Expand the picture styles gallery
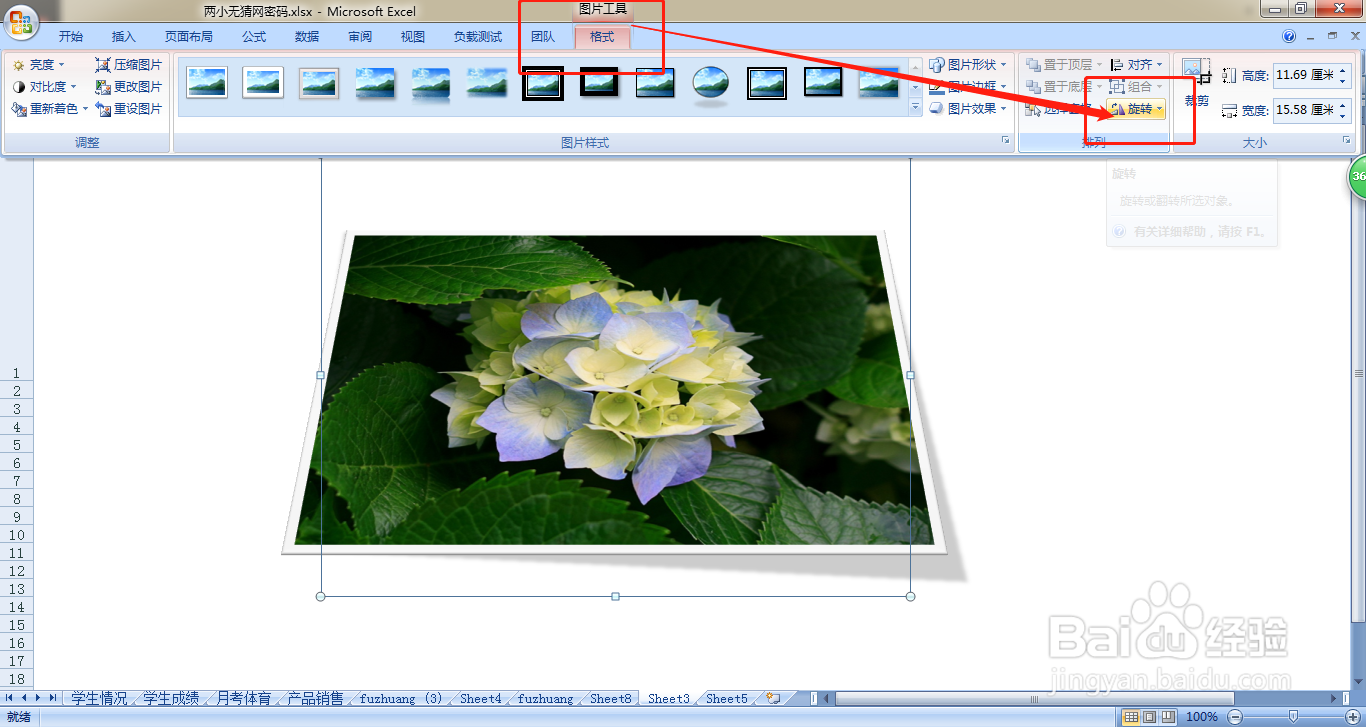This screenshot has height=727, width=1366. click(915, 108)
